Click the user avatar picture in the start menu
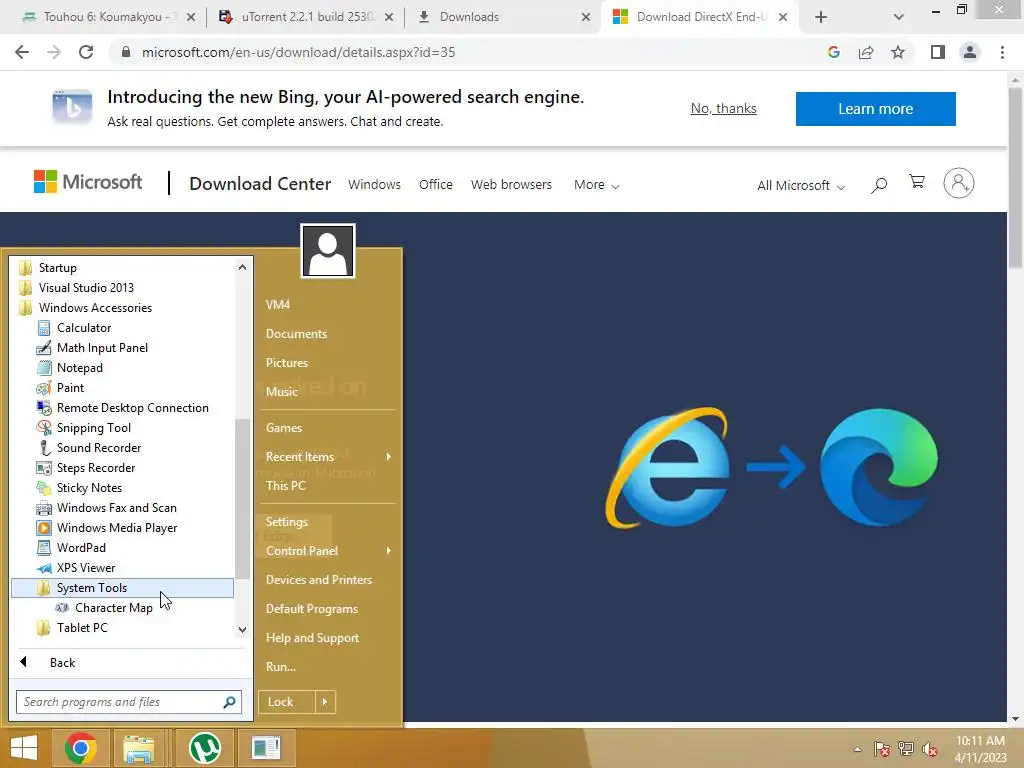This screenshot has width=1024, height=768. point(328,251)
